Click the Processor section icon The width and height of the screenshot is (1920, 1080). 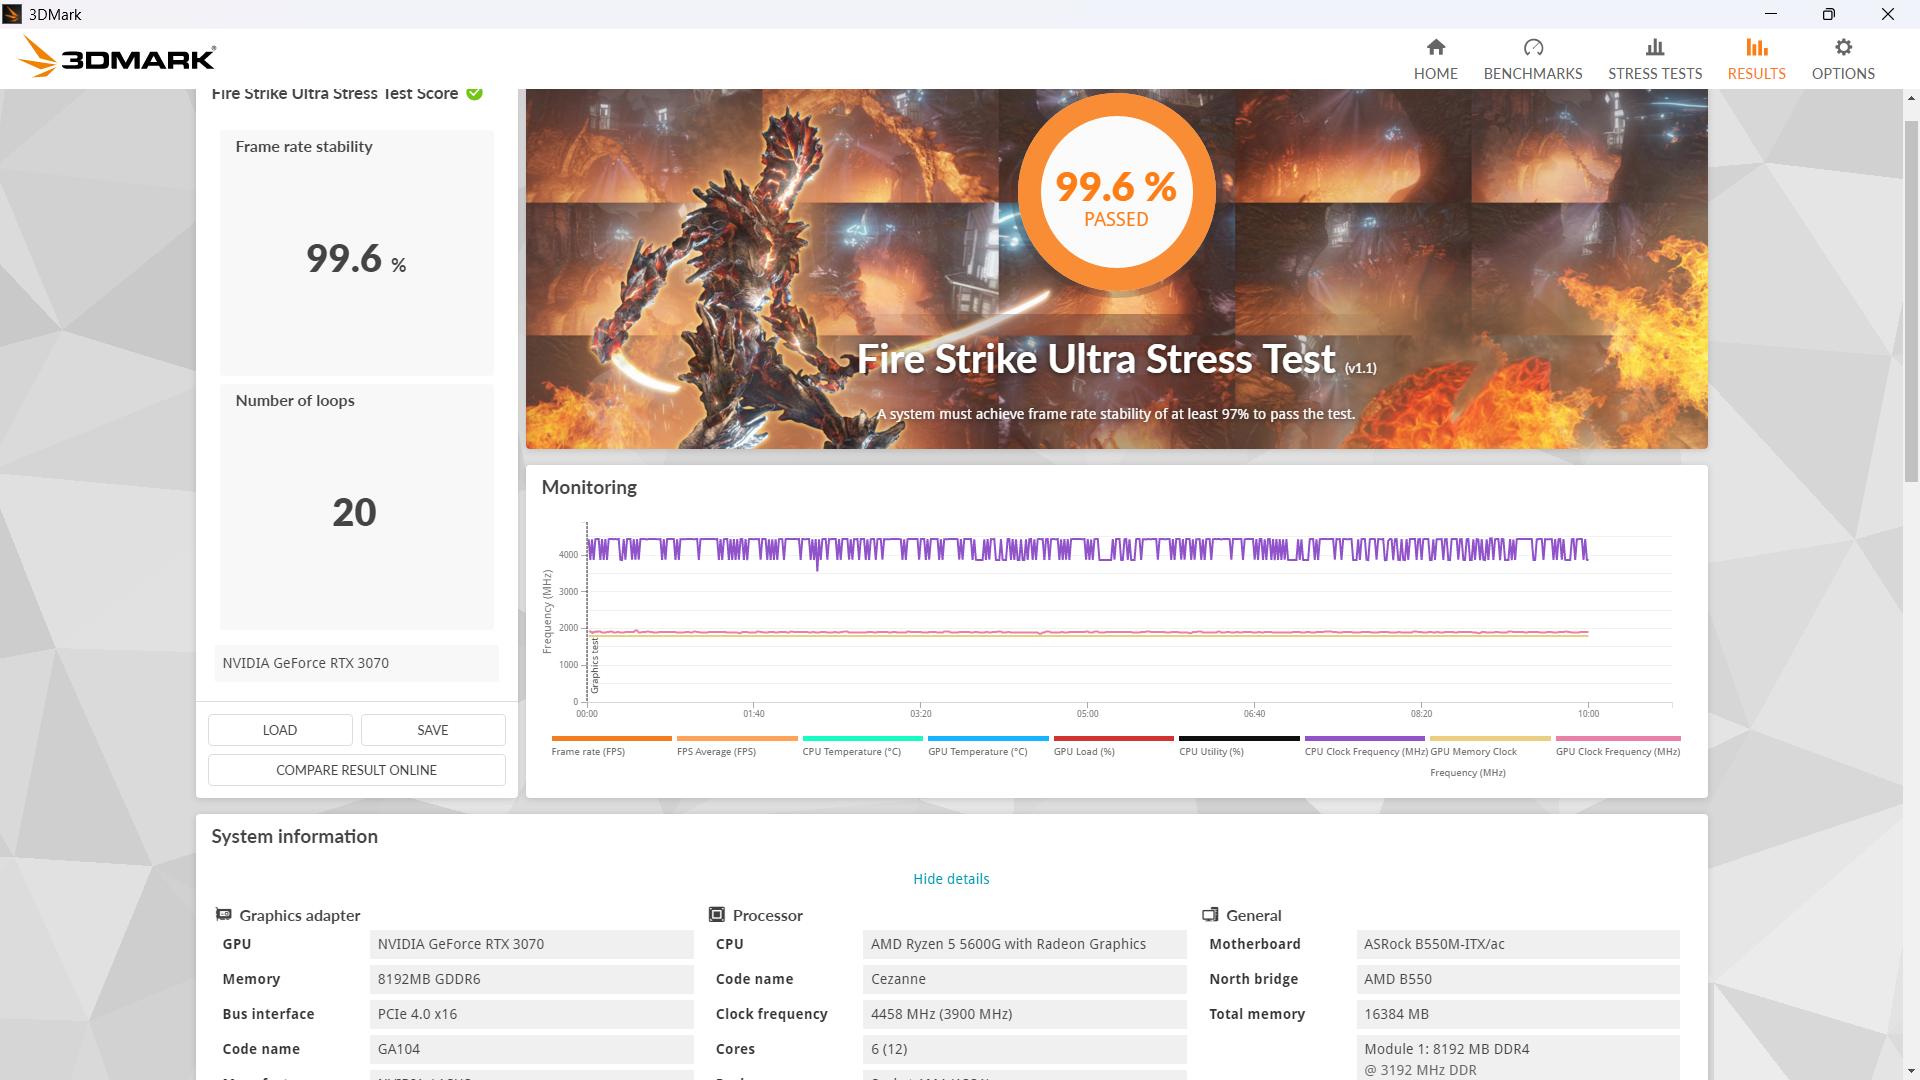[x=716, y=915]
